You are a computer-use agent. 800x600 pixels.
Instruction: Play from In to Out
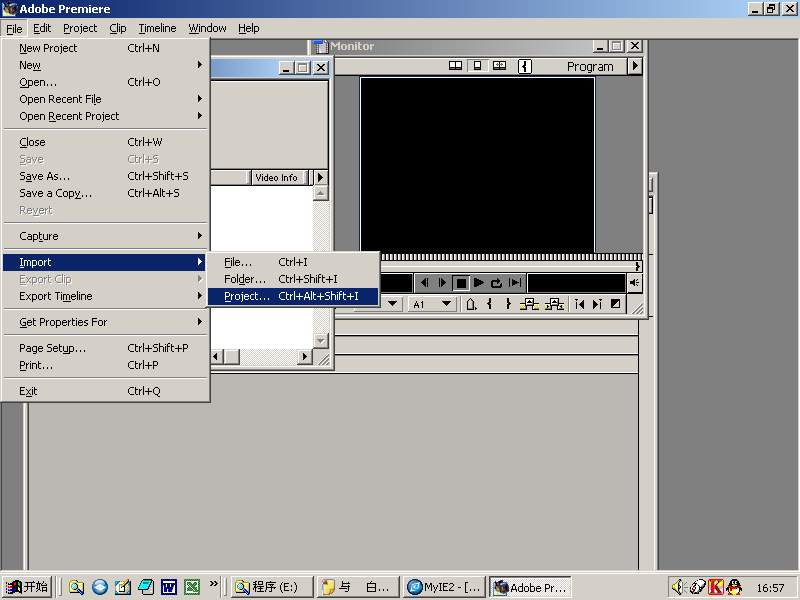(515, 283)
